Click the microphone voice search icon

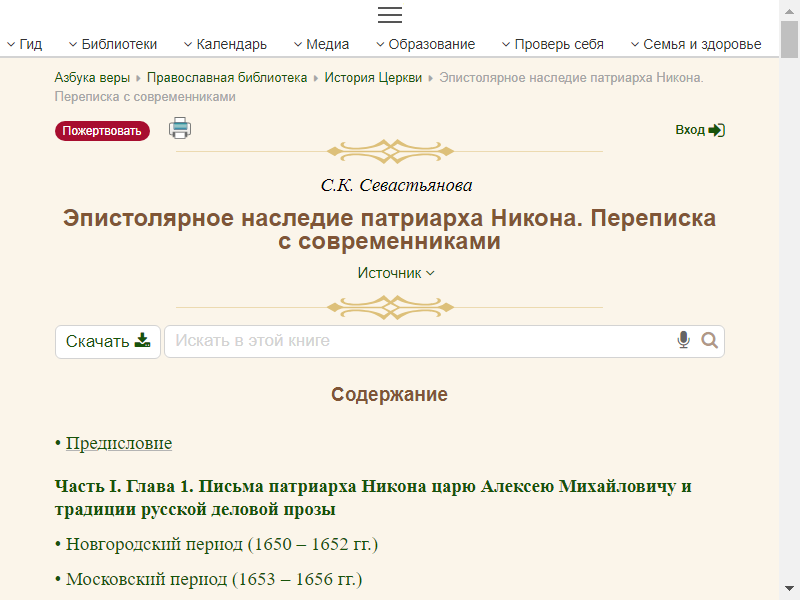(684, 341)
